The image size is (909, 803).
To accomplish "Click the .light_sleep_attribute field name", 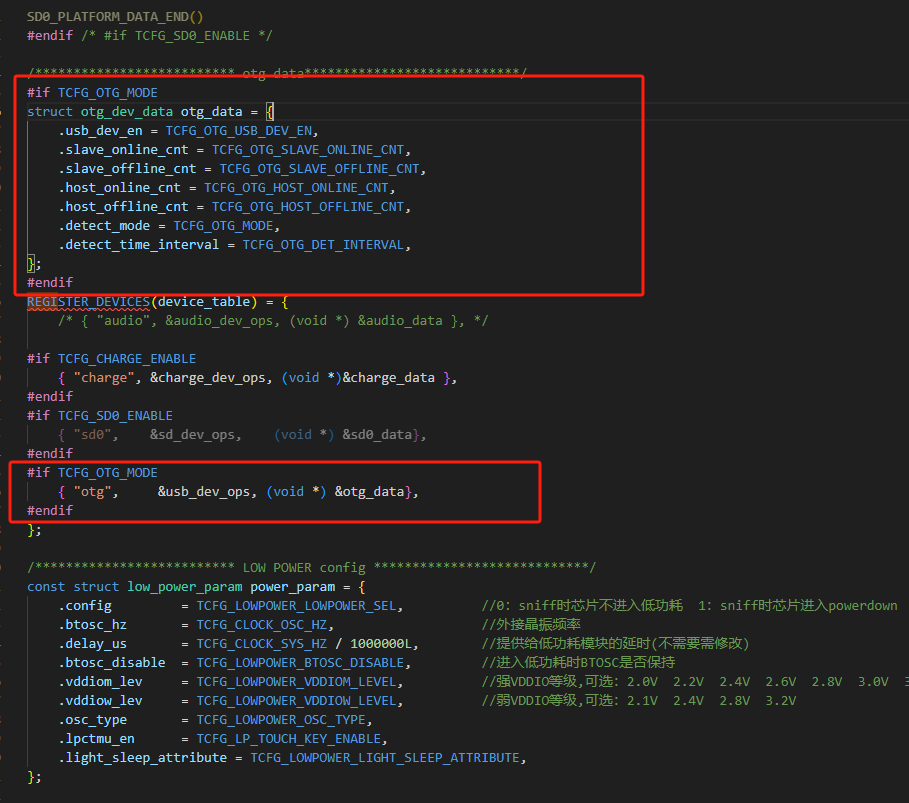I will point(142,758).
